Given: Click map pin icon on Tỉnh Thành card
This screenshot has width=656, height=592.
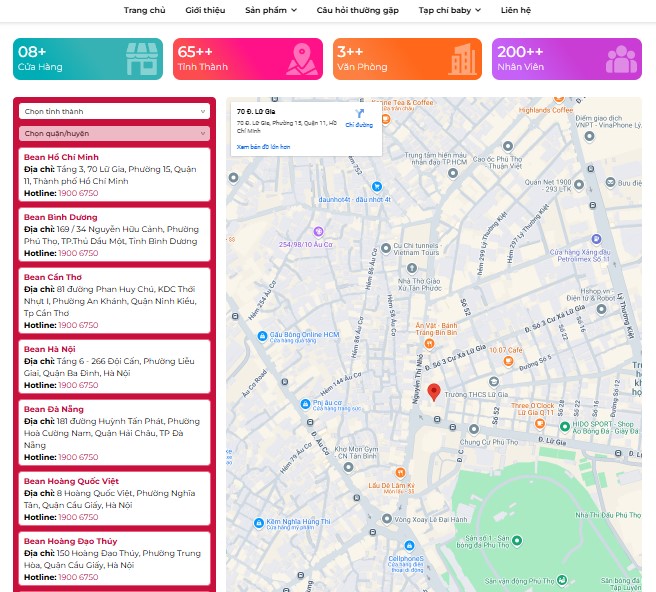Looking at the screenshot, I should coord(302,59).
